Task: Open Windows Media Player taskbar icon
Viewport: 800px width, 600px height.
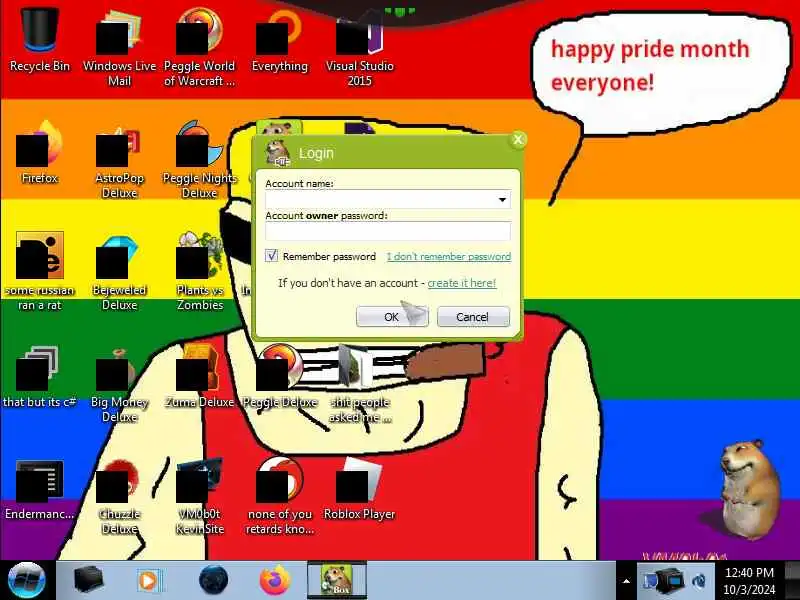Action: 150,581
